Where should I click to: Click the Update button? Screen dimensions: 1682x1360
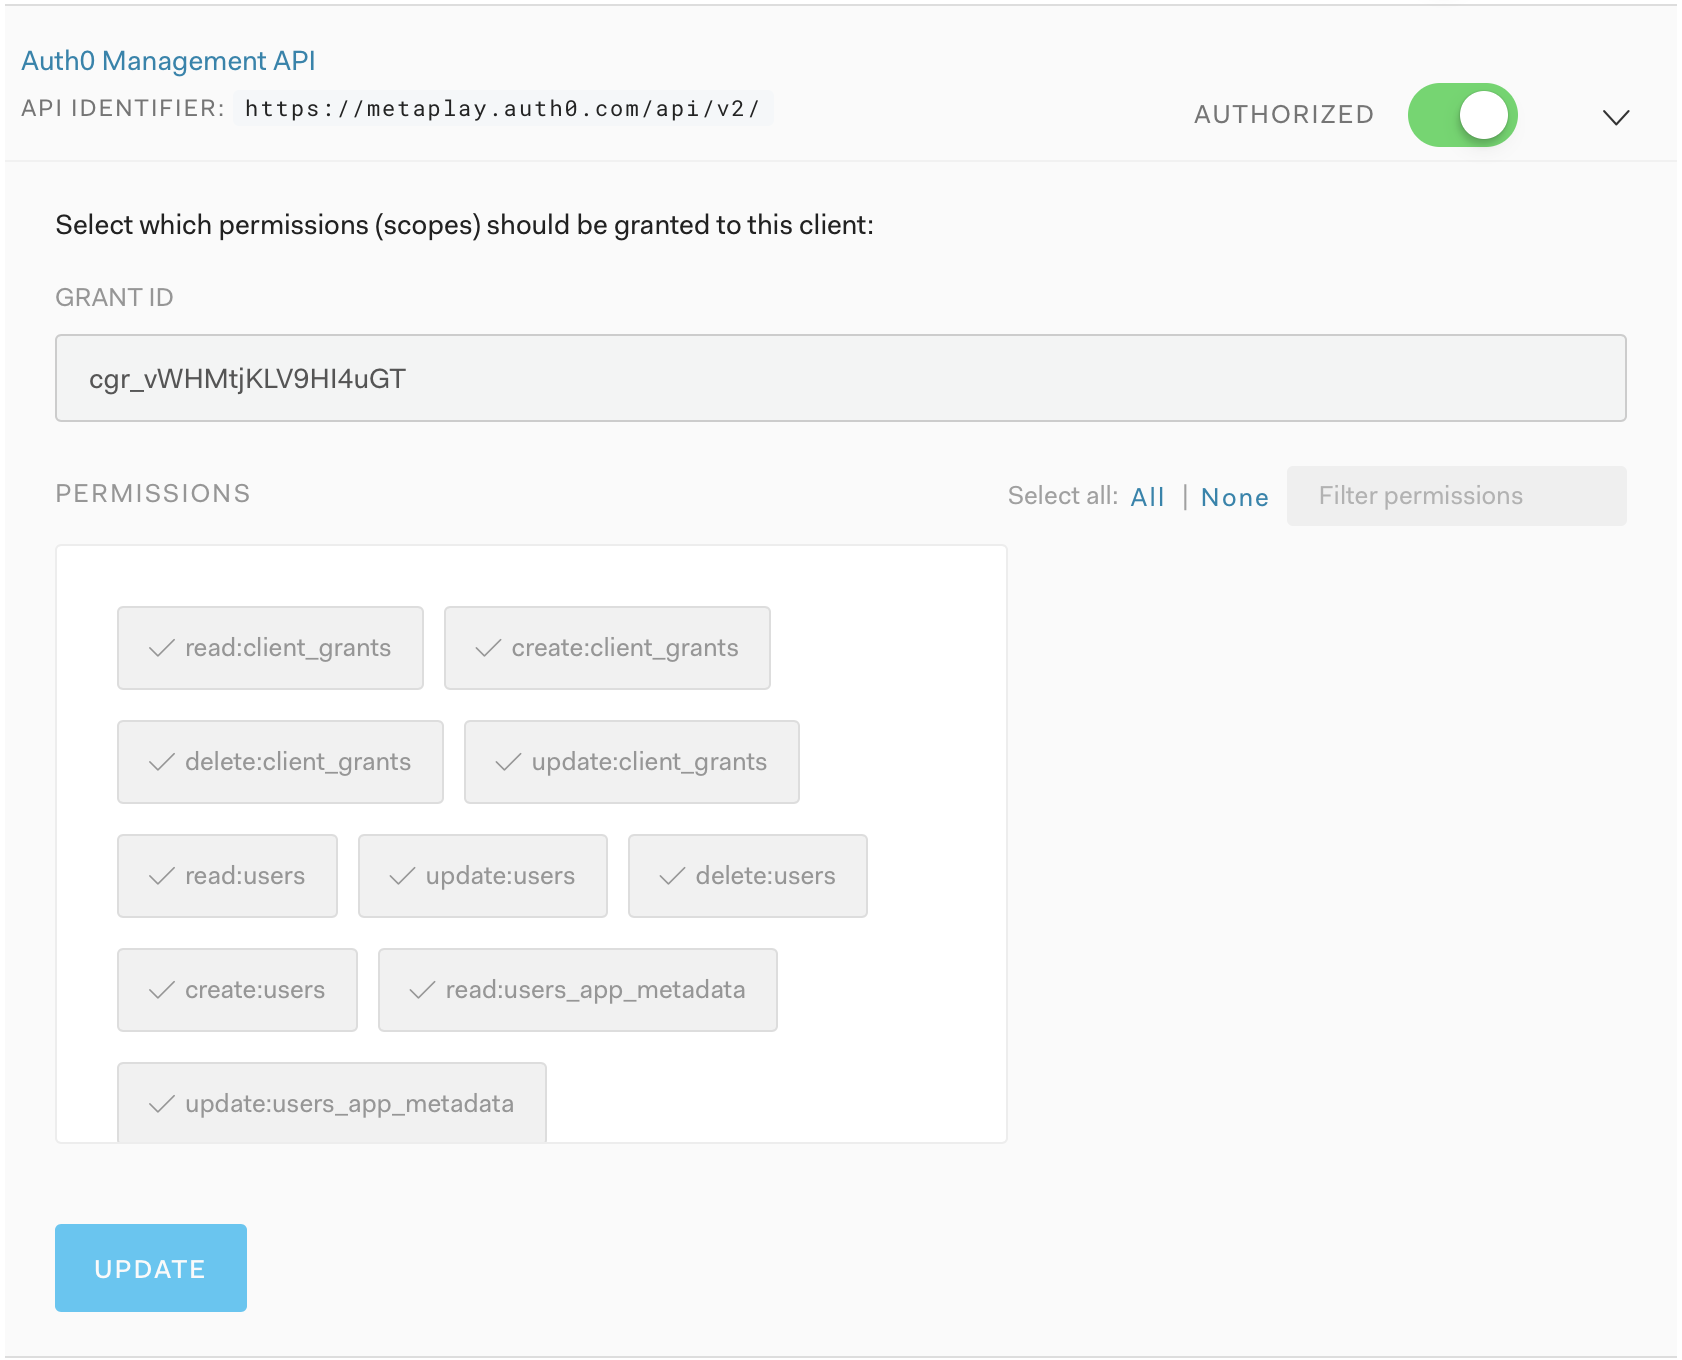(151, 1268)
